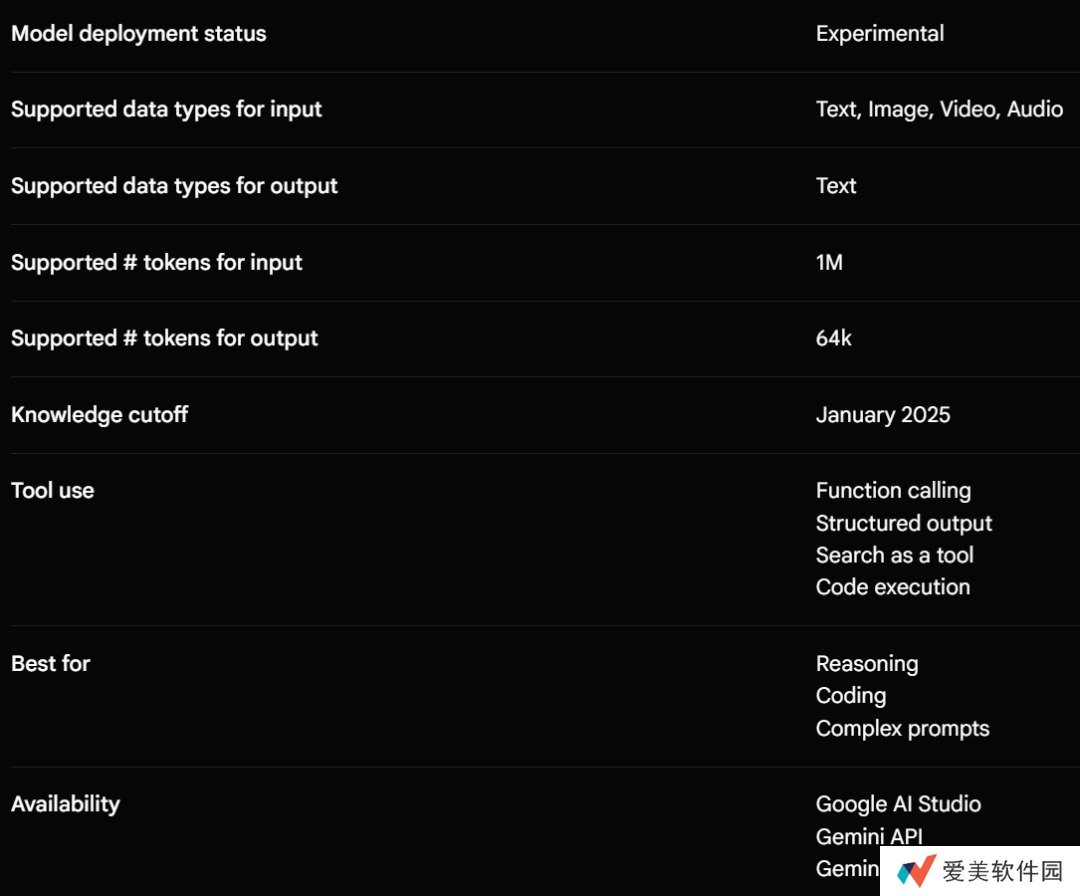Click the "Tool use" row label
Viewport: 1080px width, 896px height.
tap(52, 491)
